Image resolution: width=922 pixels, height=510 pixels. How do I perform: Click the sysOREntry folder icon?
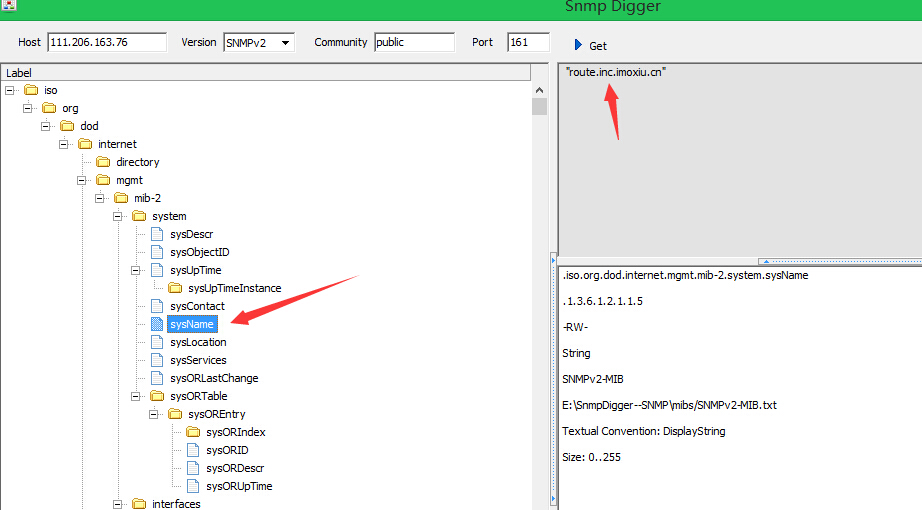tap(175, 414)
